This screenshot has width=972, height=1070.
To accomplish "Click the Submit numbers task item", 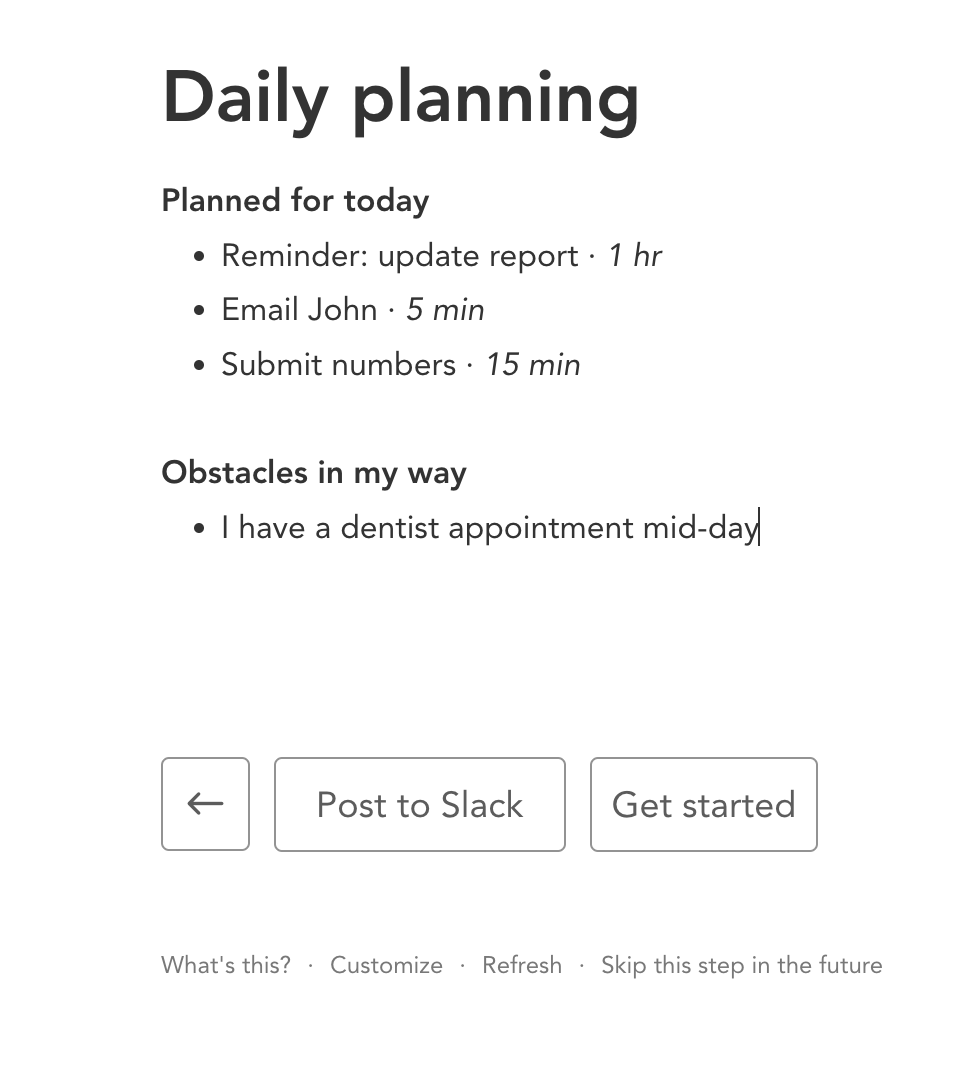I will 339,364.
